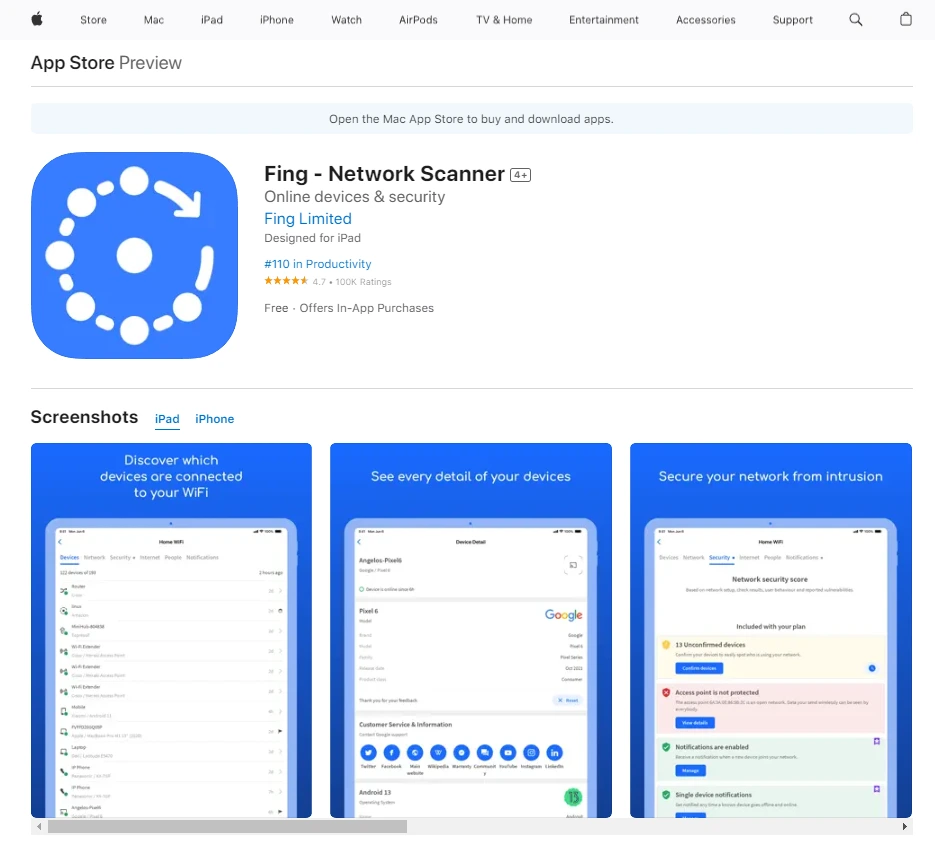
Task: Click the star rating icons
Action: (286, 281)
